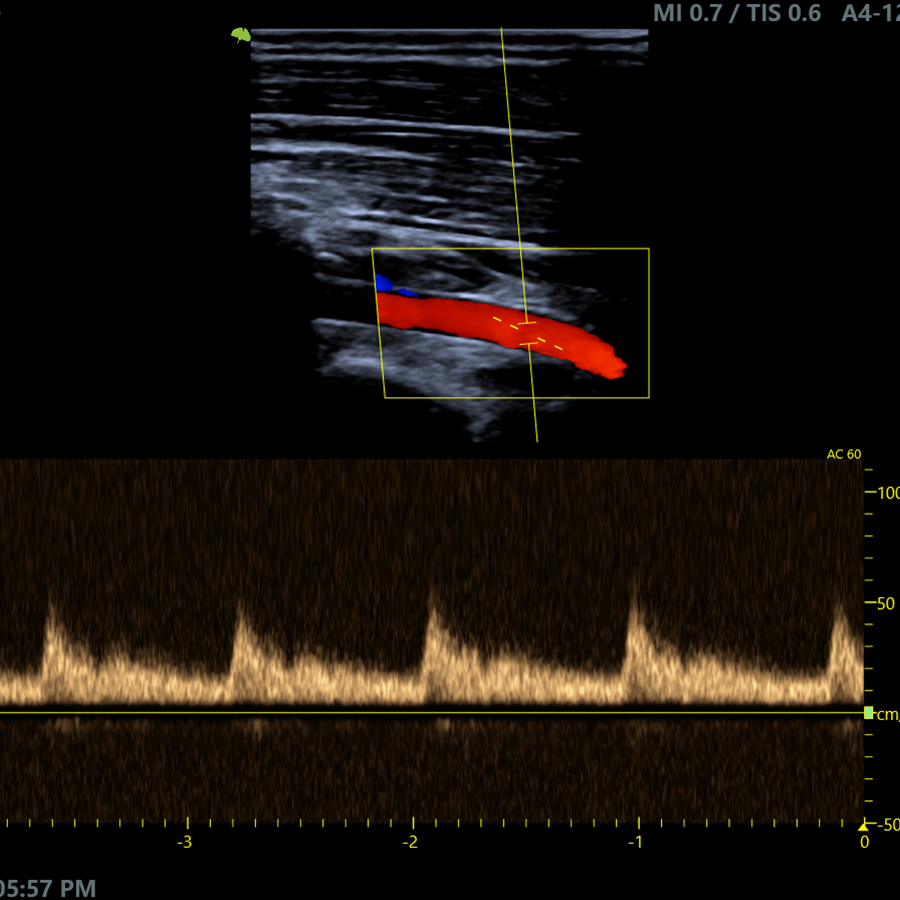Click the cm/s velocity unit label
Screen dimensions: 900x900
coord(888,713)
